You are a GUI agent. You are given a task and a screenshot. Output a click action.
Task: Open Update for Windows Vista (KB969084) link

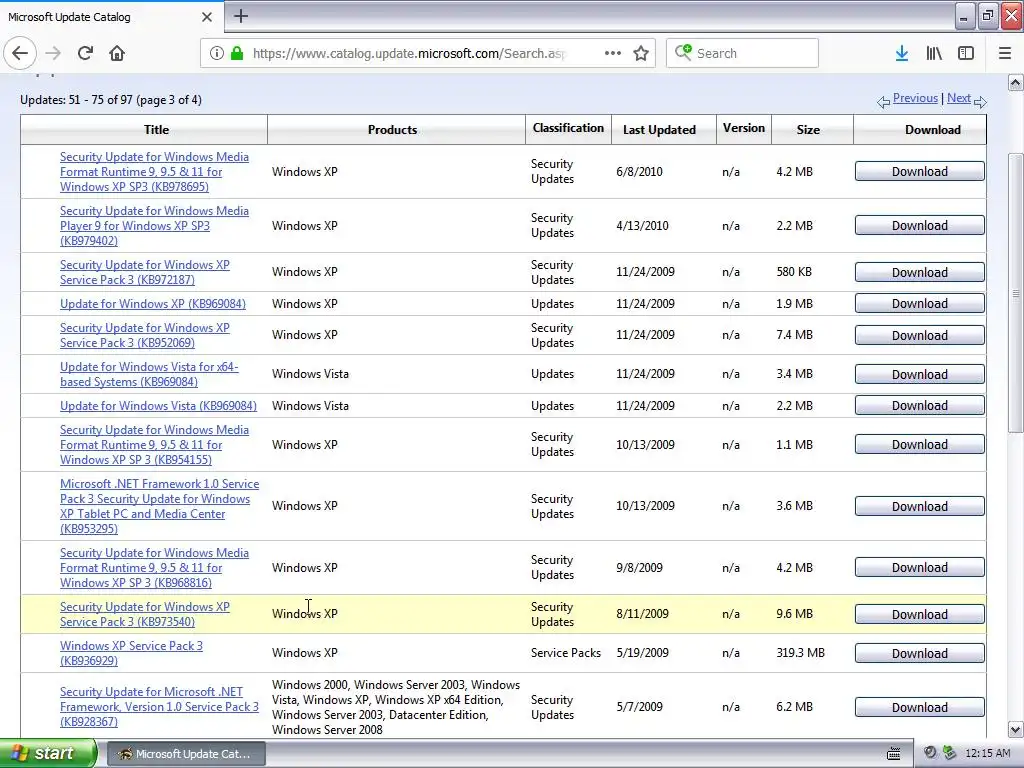click(x=159, y=406)
